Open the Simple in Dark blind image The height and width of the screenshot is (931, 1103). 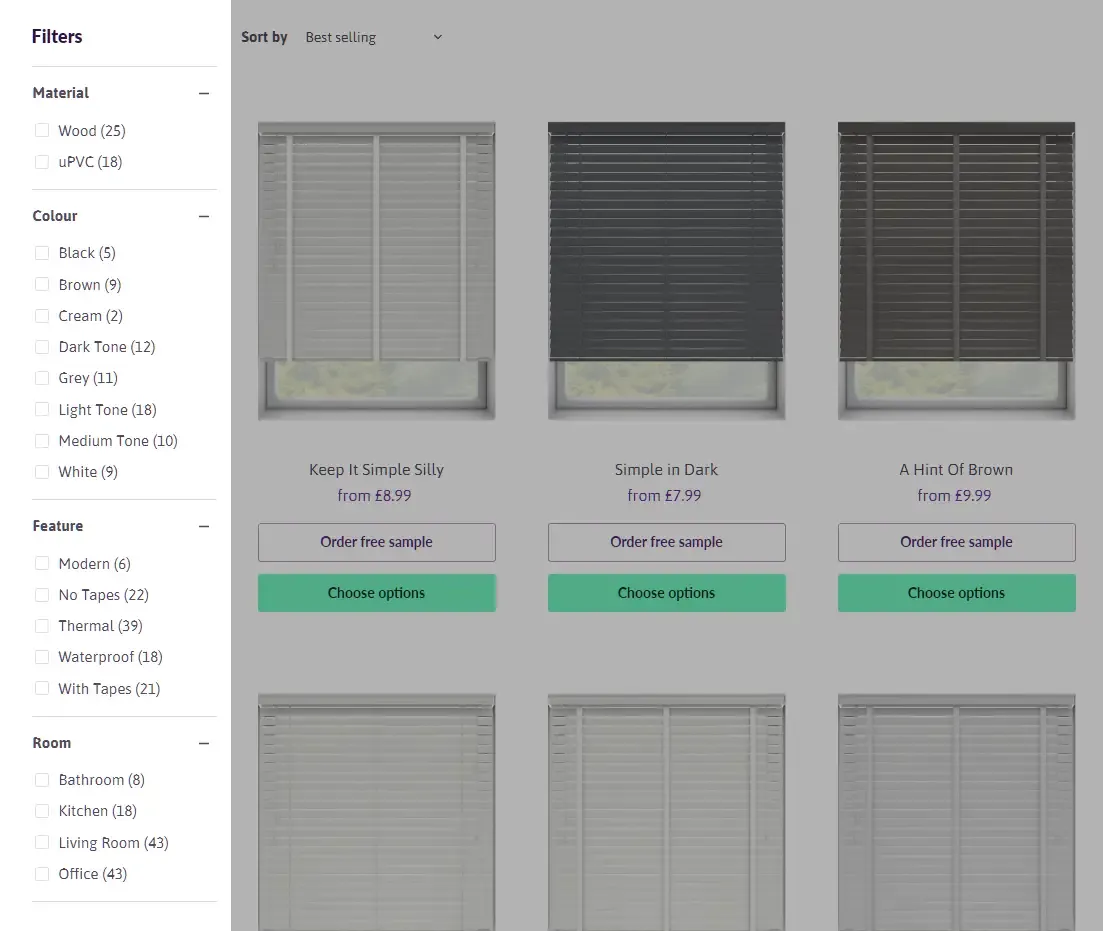[666, 271]
